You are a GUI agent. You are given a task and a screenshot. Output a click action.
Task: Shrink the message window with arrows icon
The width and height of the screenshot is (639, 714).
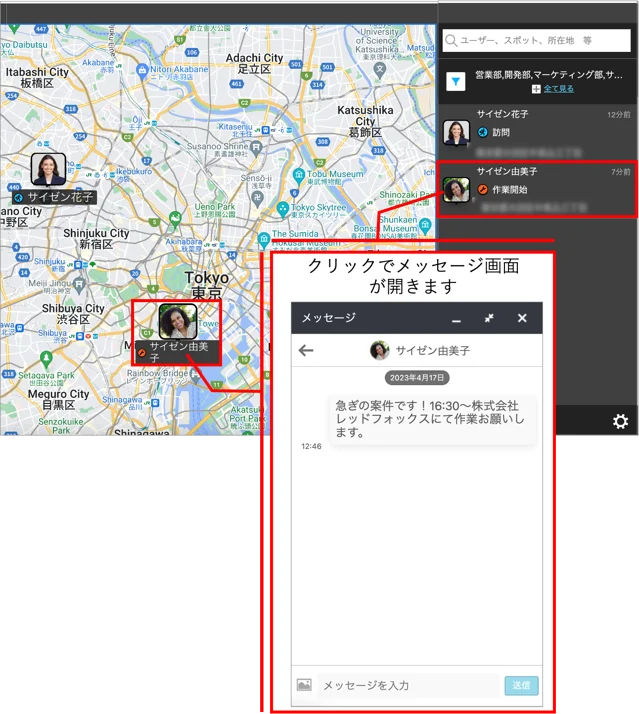pyautogui.click(x=489, y=318)
